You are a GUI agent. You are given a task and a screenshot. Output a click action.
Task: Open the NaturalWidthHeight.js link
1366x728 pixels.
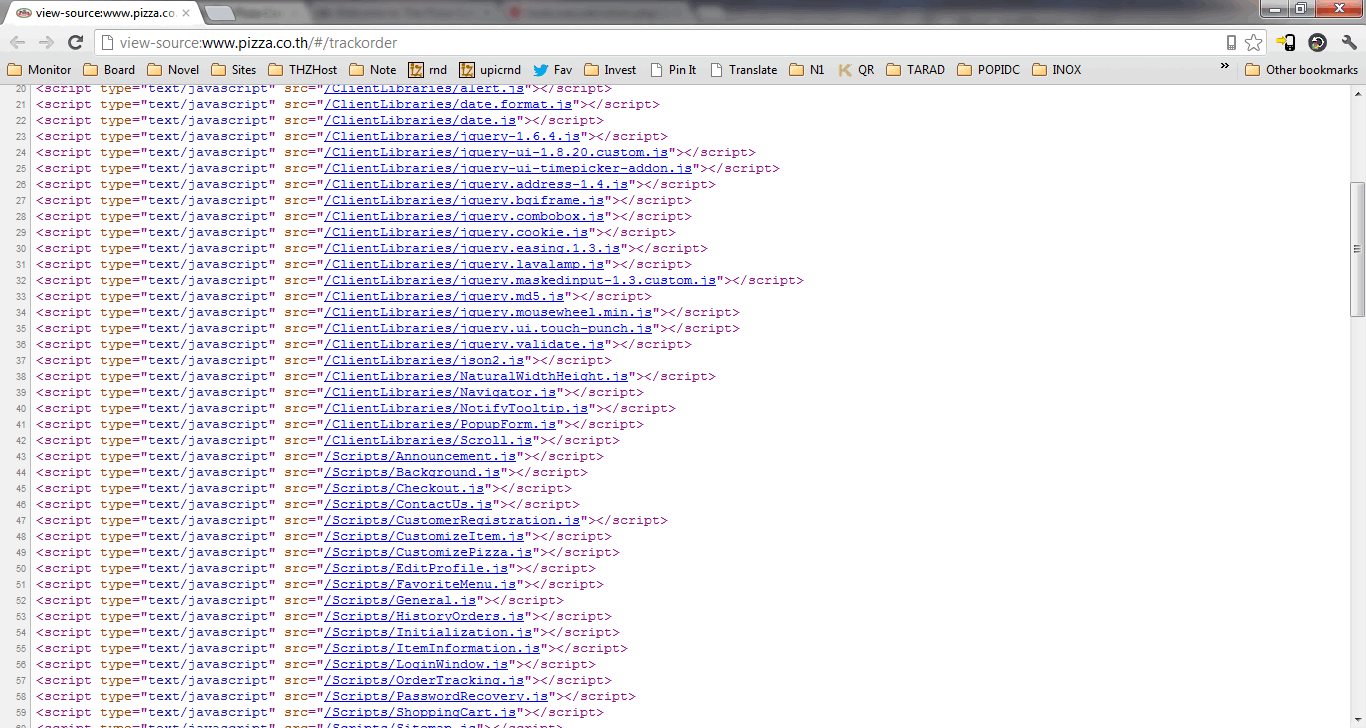(476, 376)
